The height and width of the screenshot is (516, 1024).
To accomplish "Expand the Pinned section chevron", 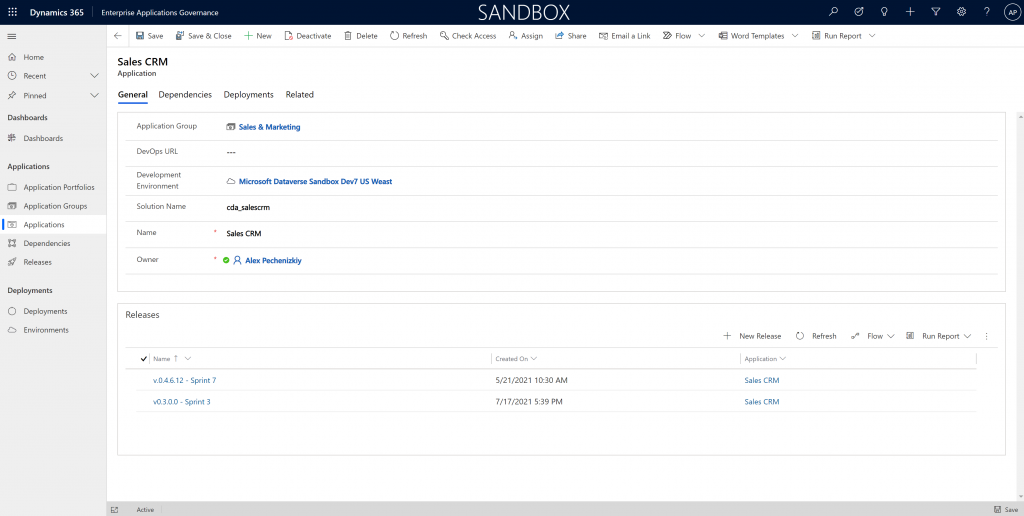I will pos(94,96).
